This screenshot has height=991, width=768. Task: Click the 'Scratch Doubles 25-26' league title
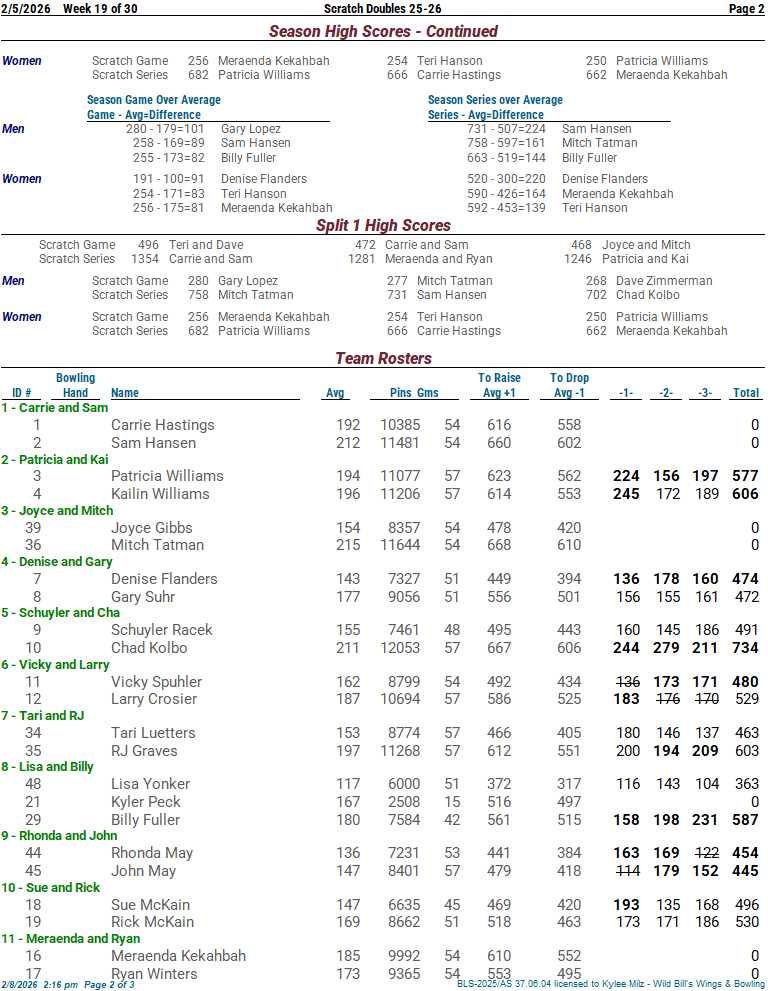coord(382,9)
